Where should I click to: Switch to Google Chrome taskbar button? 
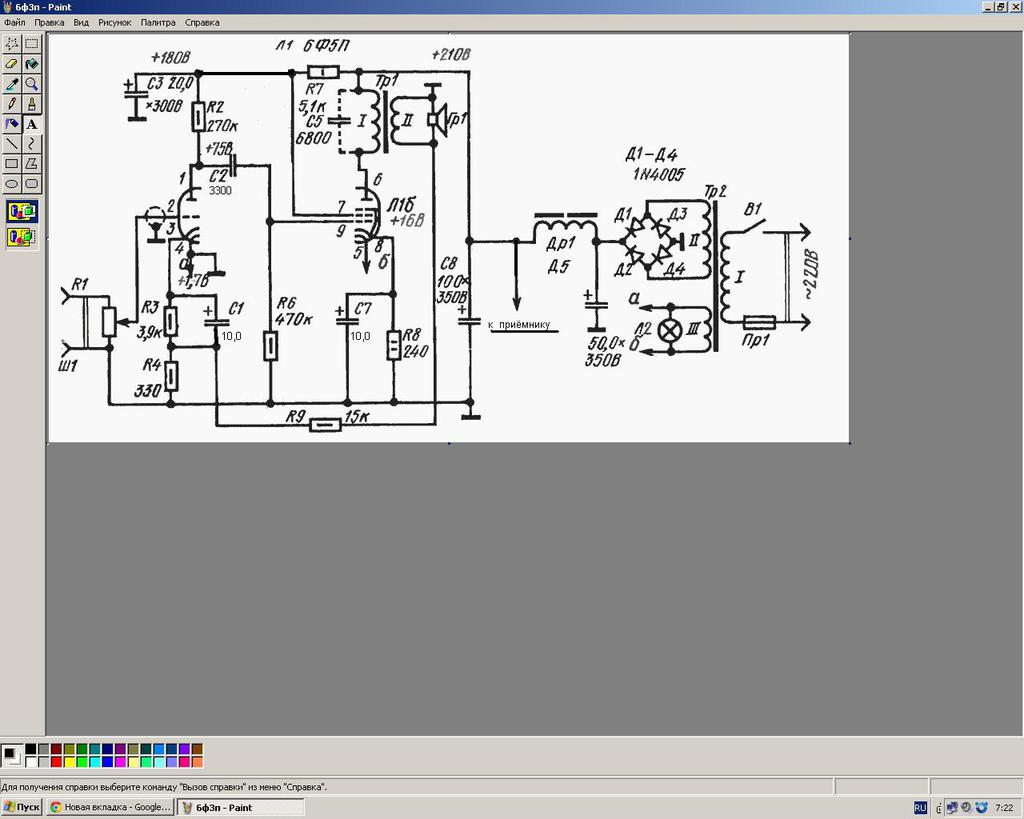point(111,807)
